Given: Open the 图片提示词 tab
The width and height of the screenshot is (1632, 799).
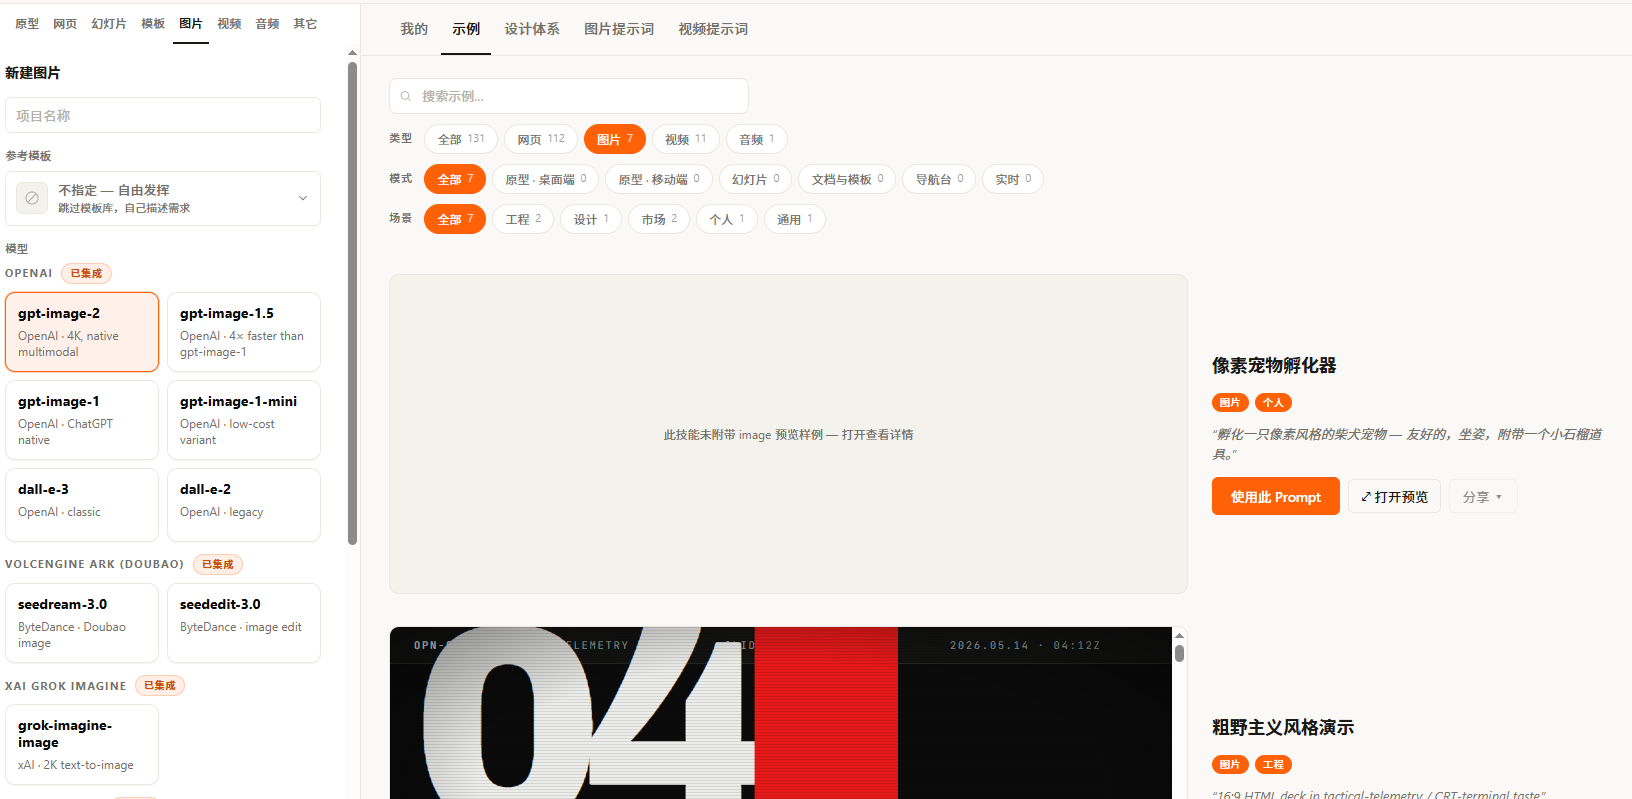Looking at the screenshot, I should [619, 29].
